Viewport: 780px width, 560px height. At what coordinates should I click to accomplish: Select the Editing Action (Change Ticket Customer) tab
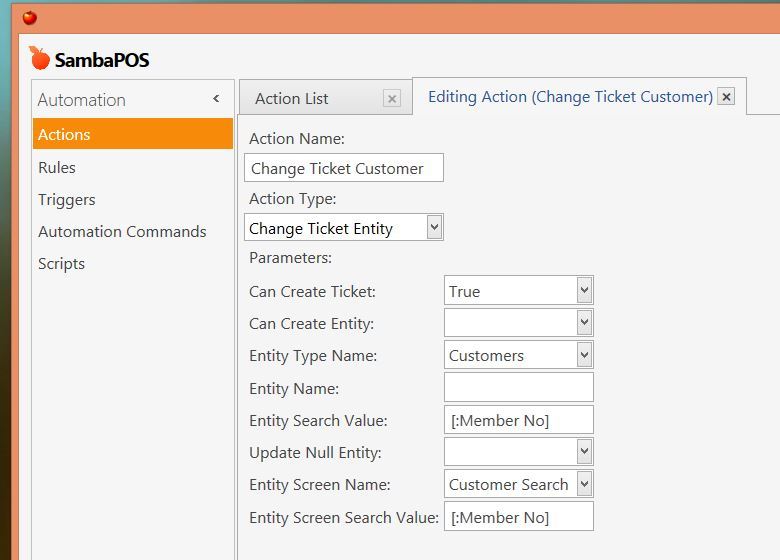[571, 96]
